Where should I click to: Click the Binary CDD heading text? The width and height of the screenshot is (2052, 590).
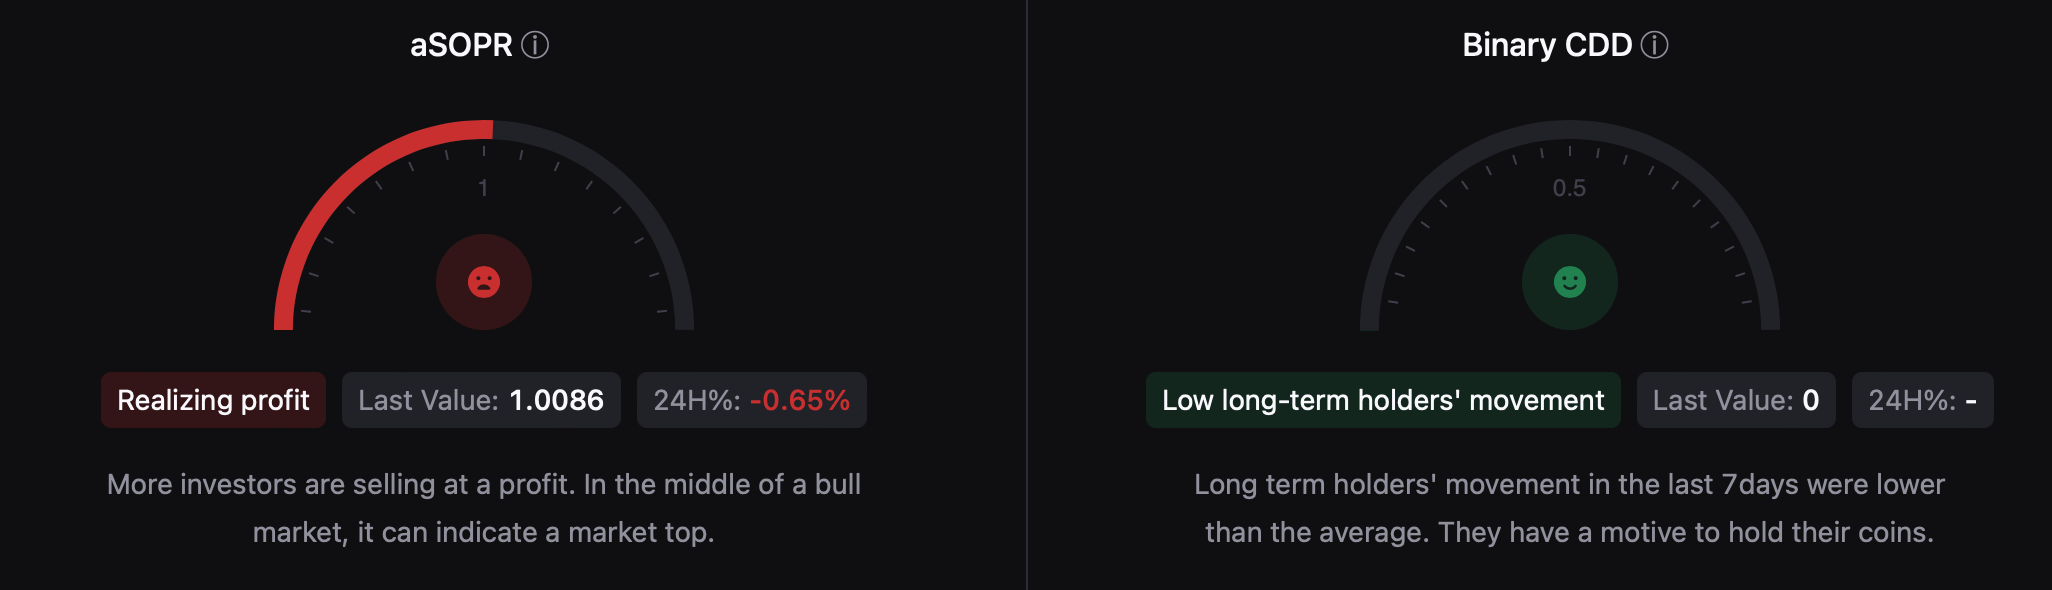pos(1546,45)
